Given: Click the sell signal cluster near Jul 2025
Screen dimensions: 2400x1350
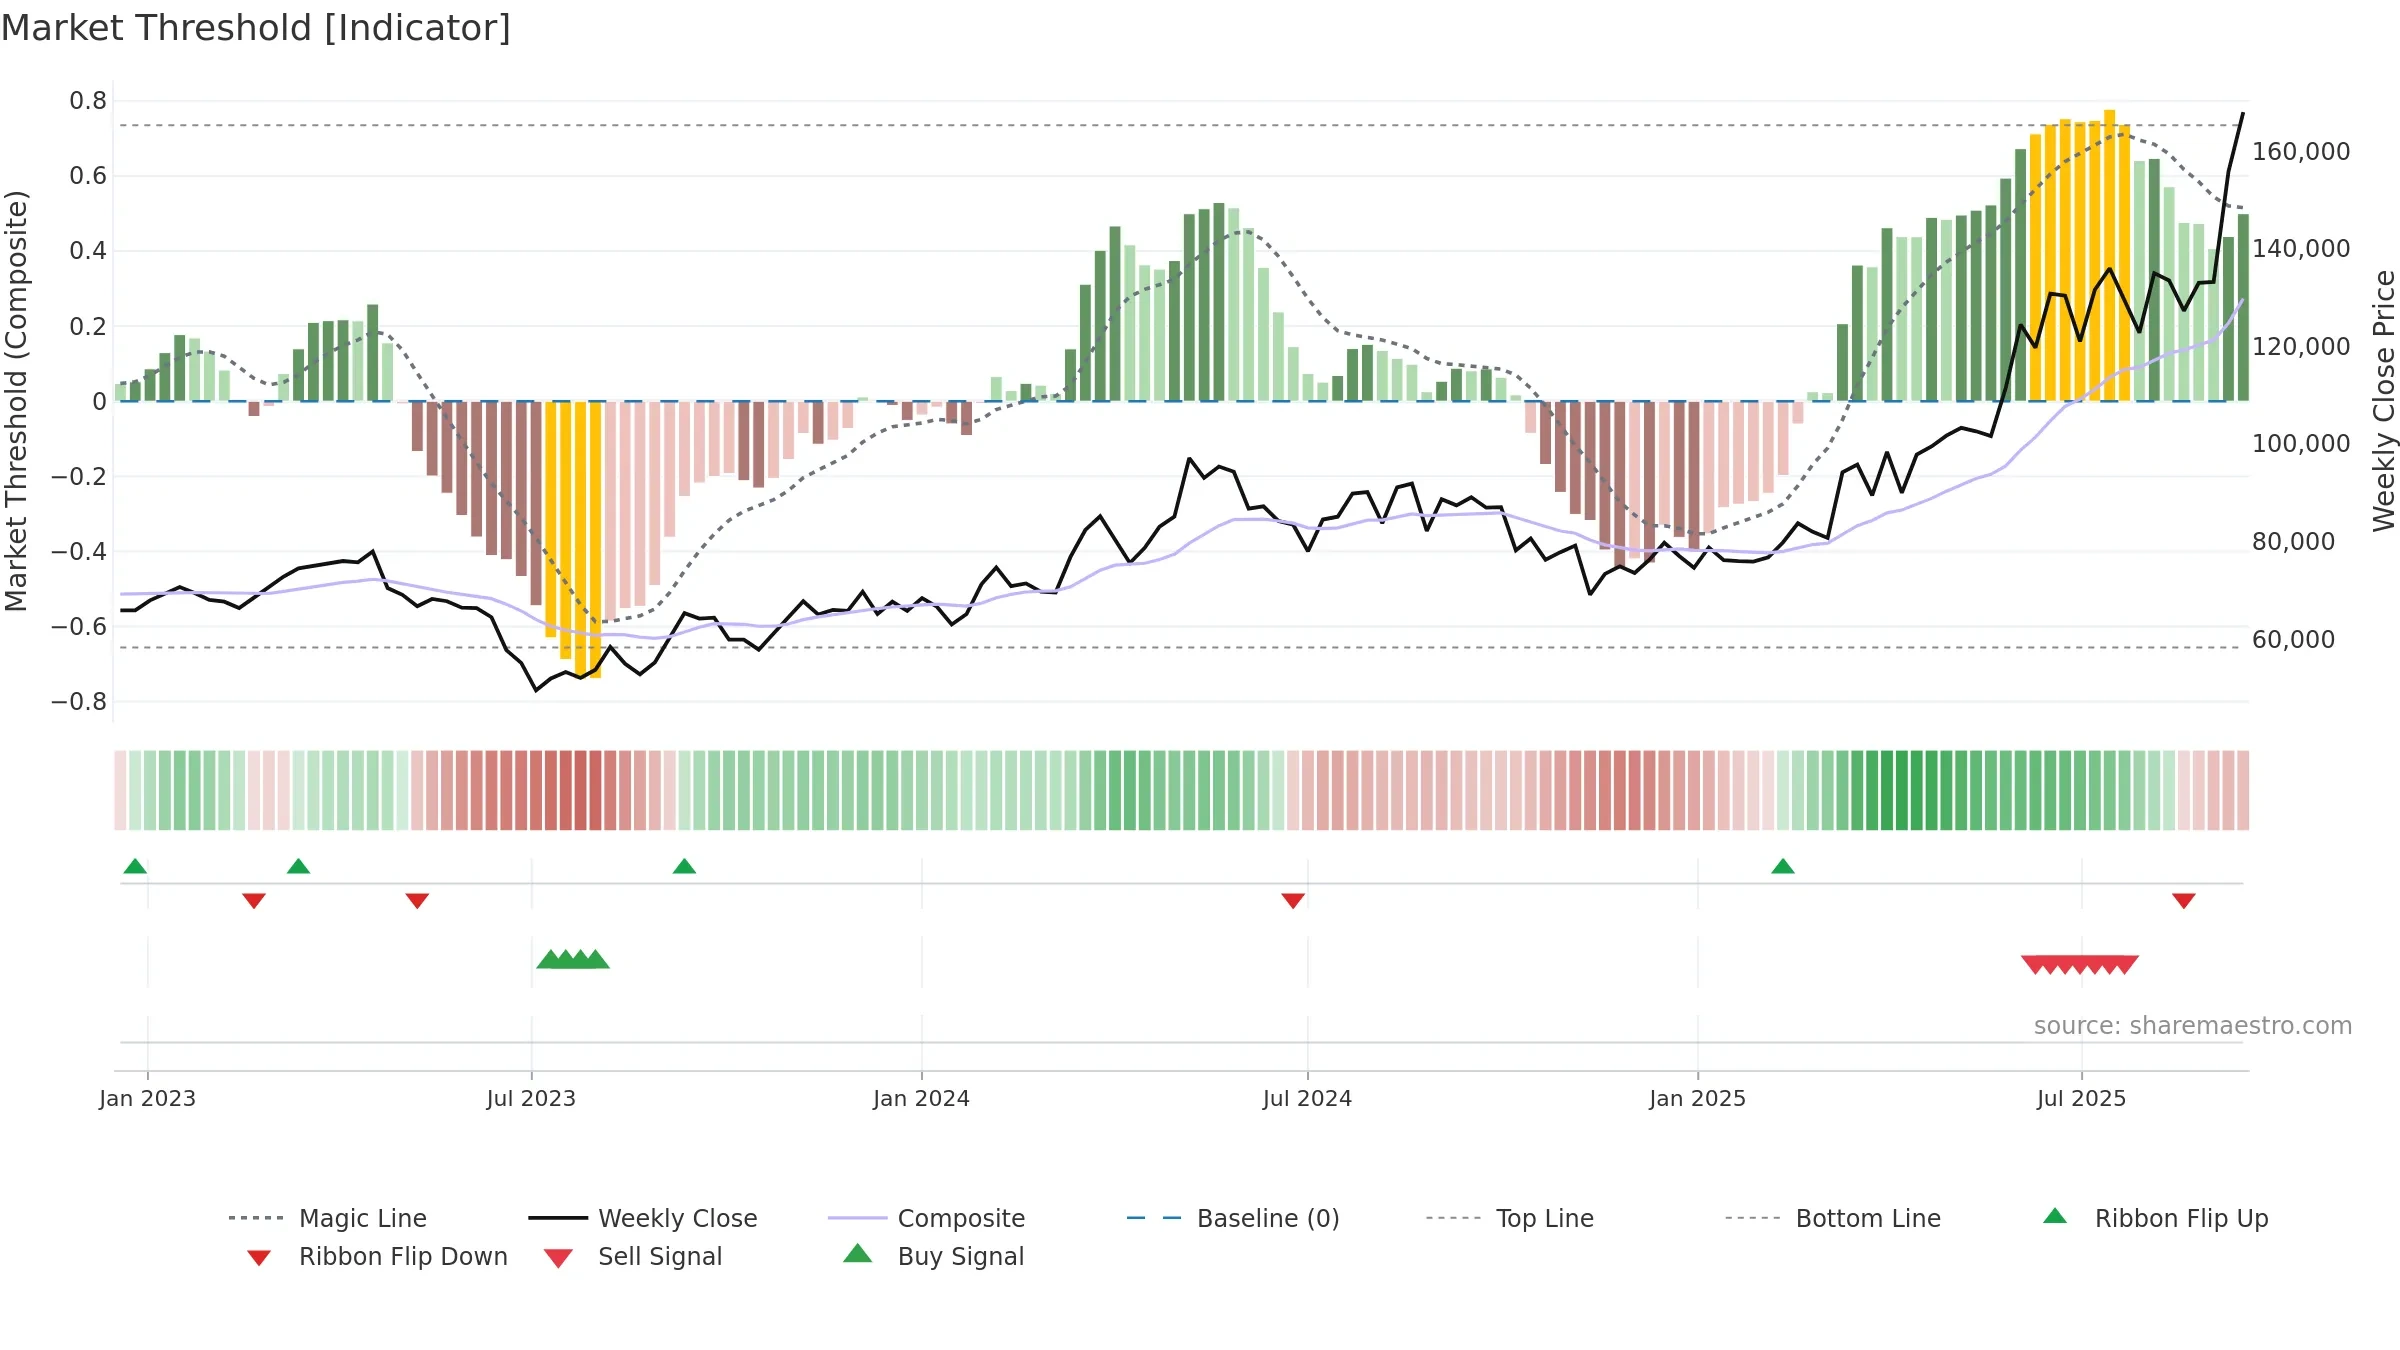Looking at the screenshot, I should (2080, 965).
